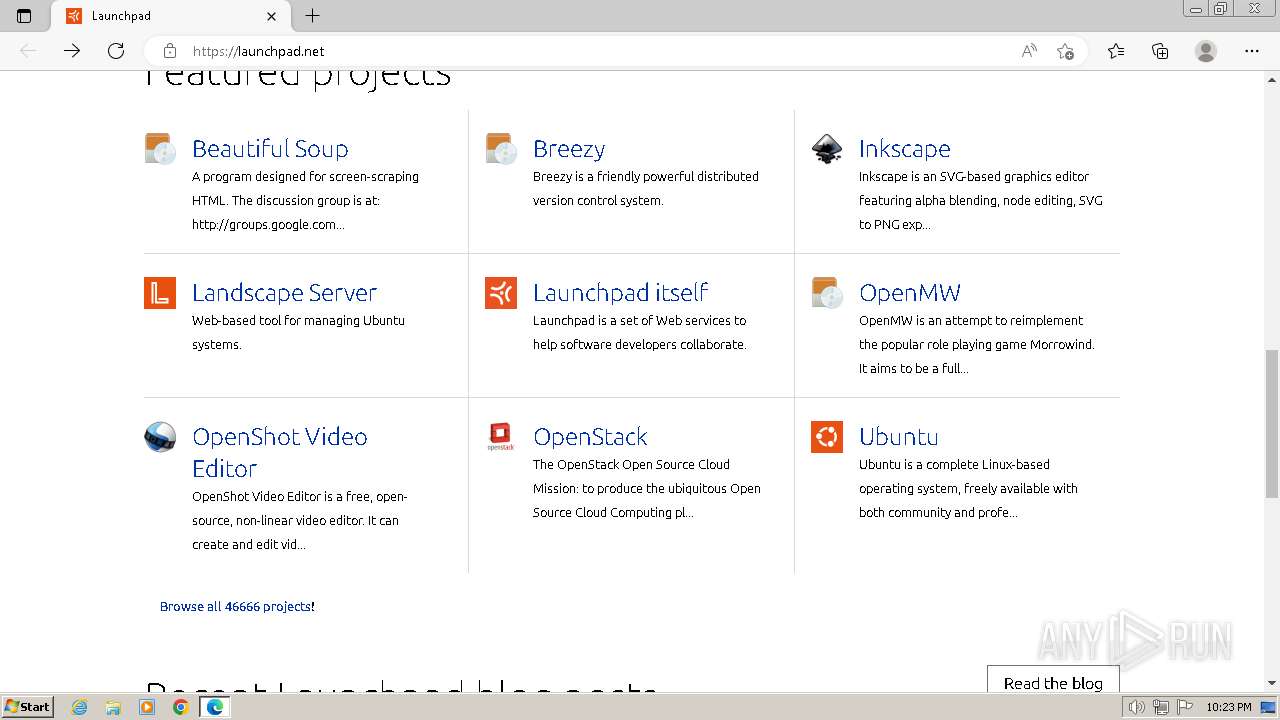Click the Ubuntu description text
This screenshot has height=720, width=1280.
click(968, 488)
